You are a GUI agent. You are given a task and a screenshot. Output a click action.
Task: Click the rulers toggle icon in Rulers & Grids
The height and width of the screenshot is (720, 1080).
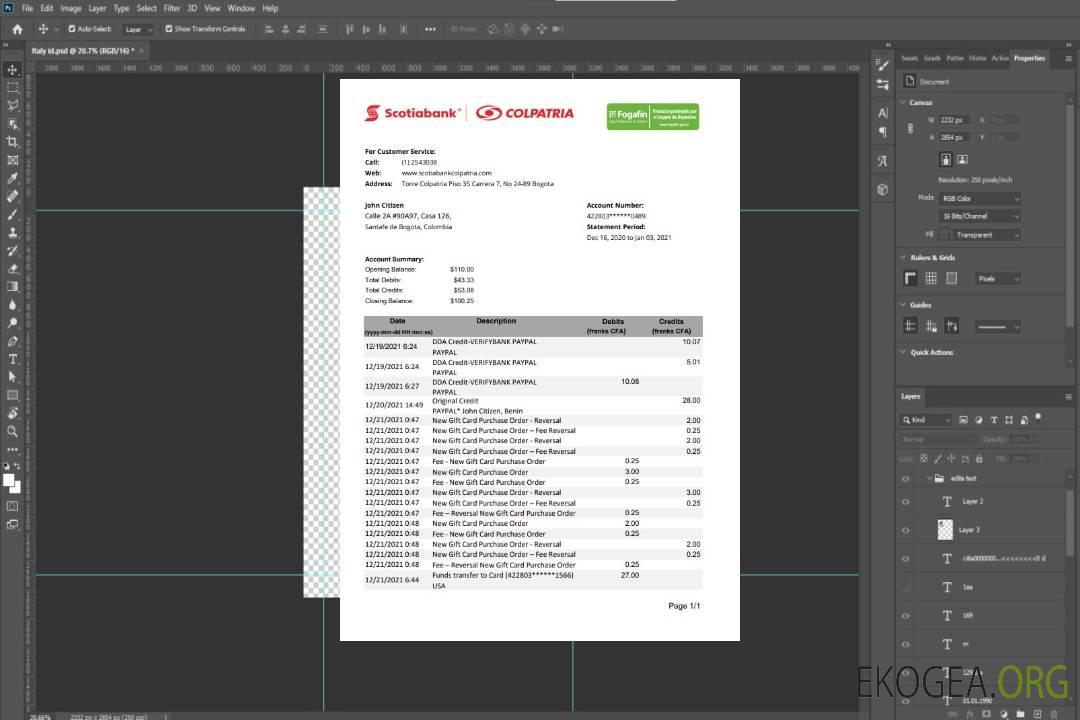point(910,278)
